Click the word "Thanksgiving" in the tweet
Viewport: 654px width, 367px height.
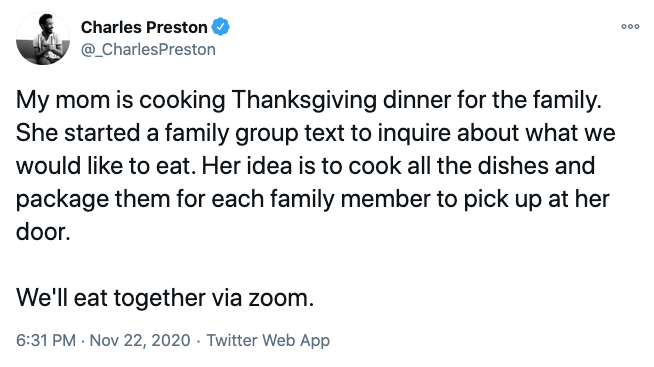pos(304,101)
